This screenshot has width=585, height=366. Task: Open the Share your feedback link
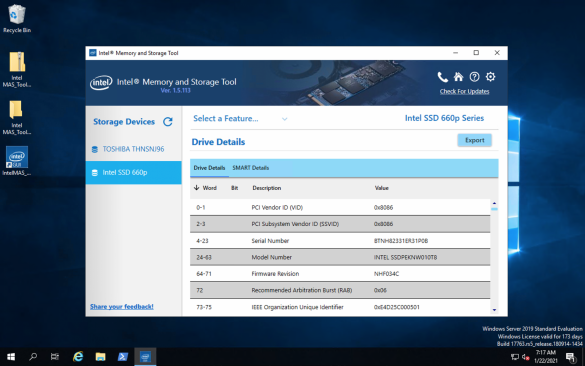(x=122, y=307)
